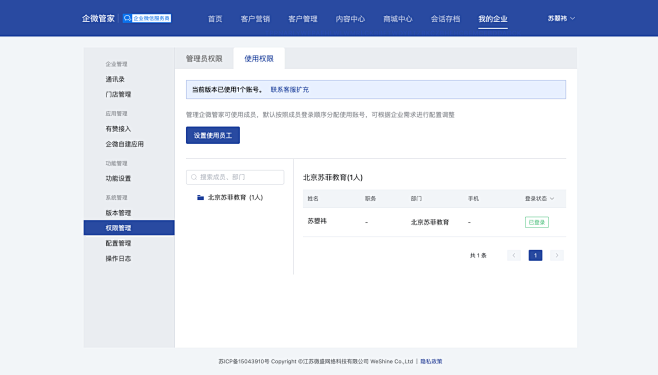Open 内容中心 in the top navigation
658x375 pixels.
[350, 19]
